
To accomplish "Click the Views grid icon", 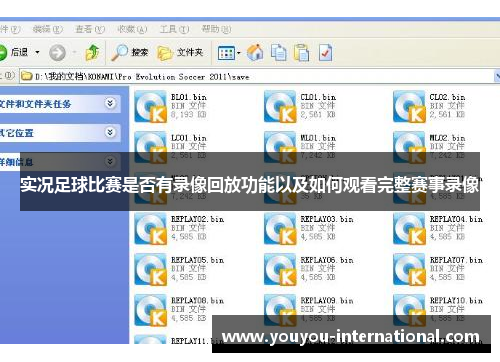I will (x=226, y=53).
